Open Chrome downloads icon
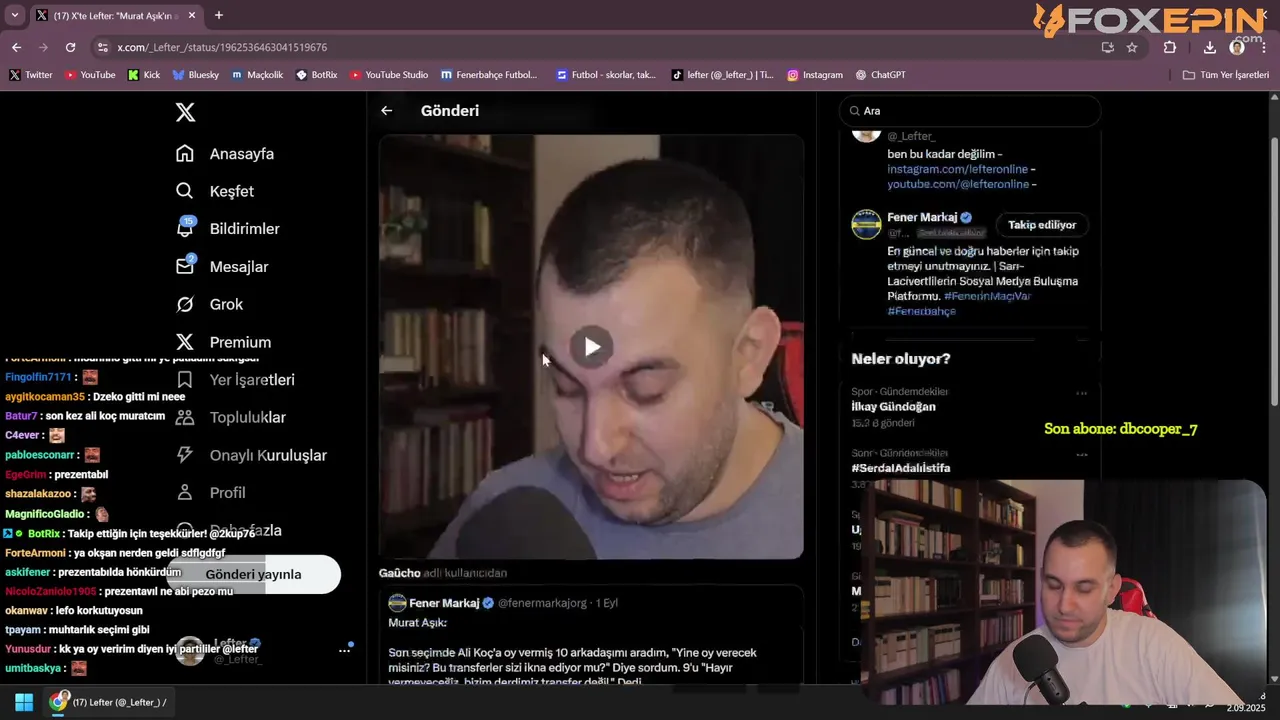Image resolution: width=1280 pixels, height=720 pixels. (1209, 47)
